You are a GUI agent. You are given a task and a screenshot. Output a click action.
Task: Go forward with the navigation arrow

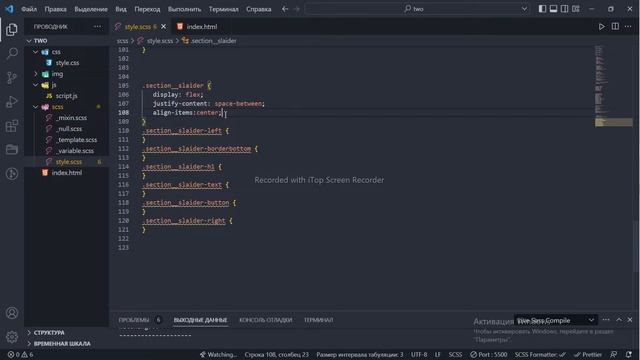click(297, 9)
